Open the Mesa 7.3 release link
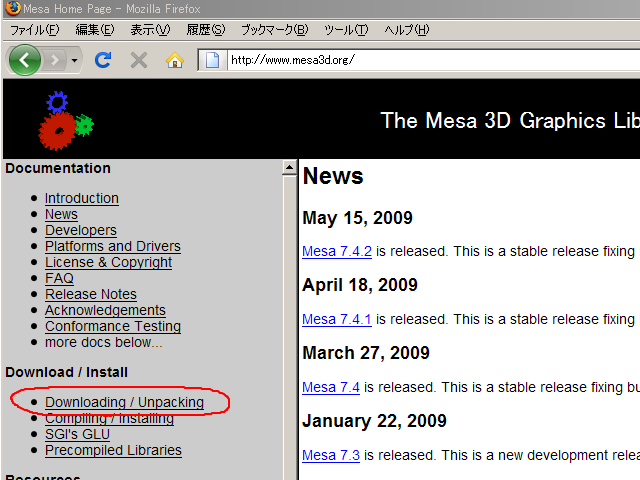Image resolution: width=640 pixels, height=480 pixels. click(331, 455)
